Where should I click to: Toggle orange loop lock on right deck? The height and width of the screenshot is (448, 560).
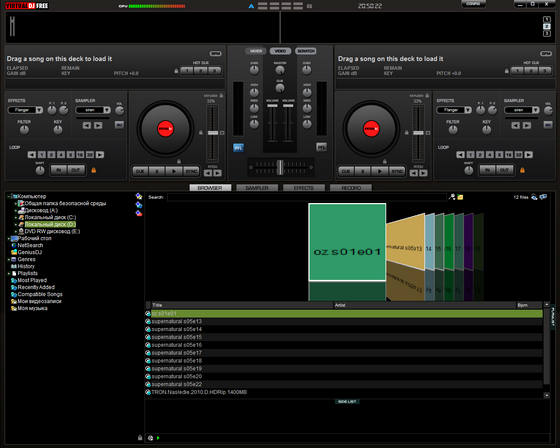[522, 170]
